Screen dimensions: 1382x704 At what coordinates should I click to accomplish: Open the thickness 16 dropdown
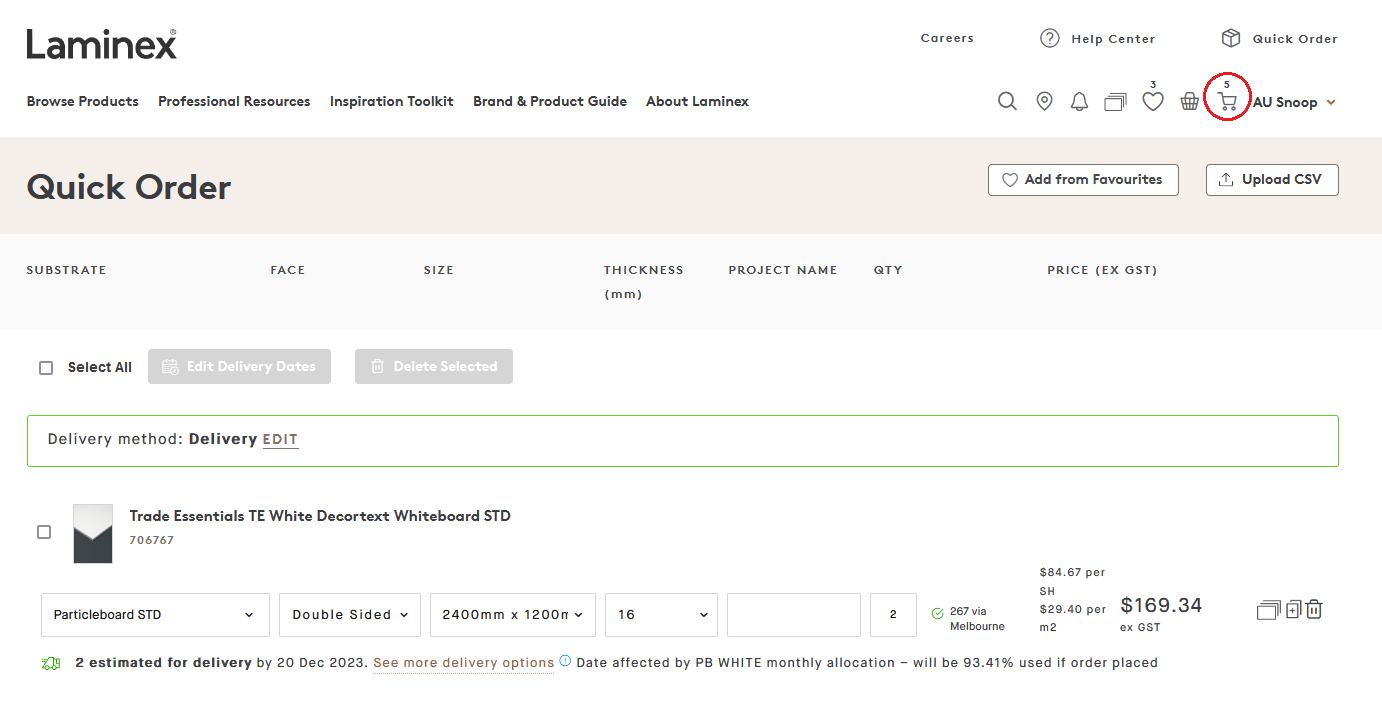pyautogui.click(x=661, y=615)
